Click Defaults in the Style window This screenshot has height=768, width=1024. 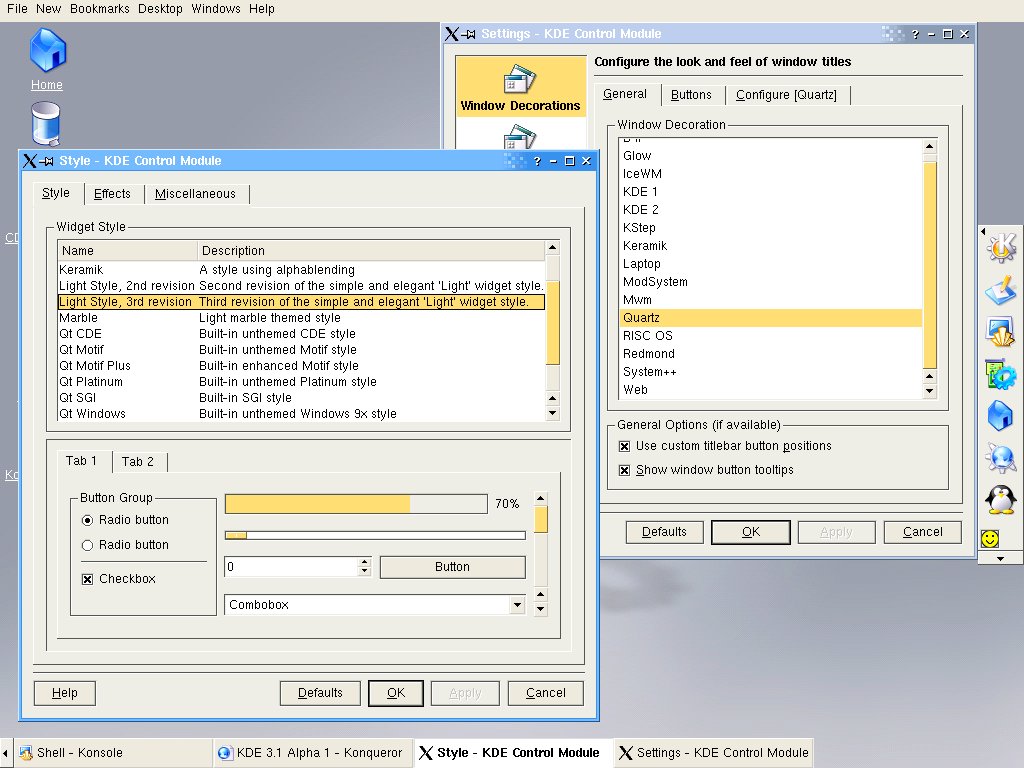320,693
